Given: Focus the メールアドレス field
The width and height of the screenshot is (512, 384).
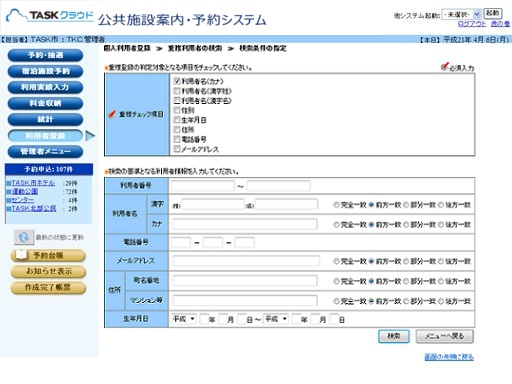Looking at the screenshot, I should [x=246, y=261].
